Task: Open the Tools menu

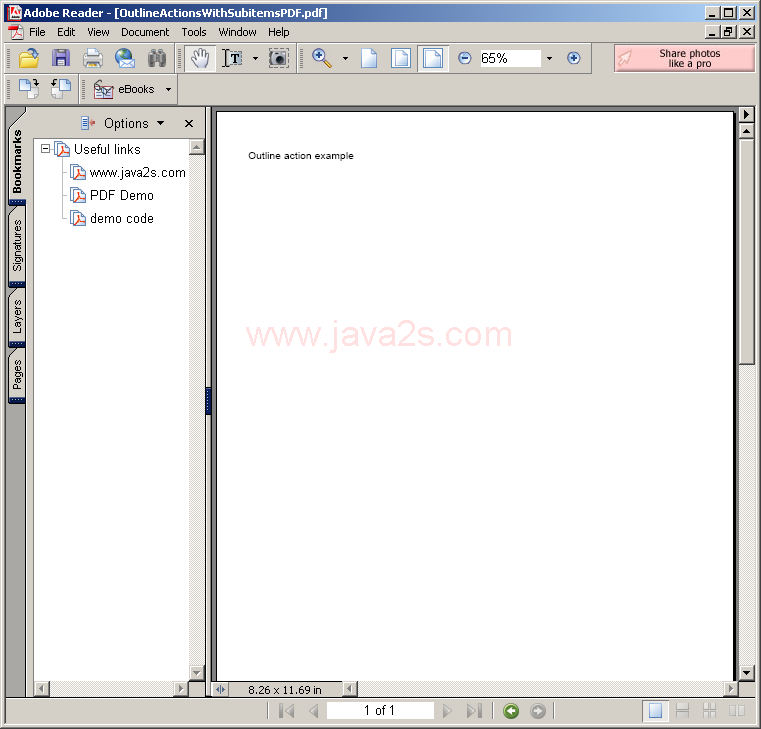Action: (194, 32)
